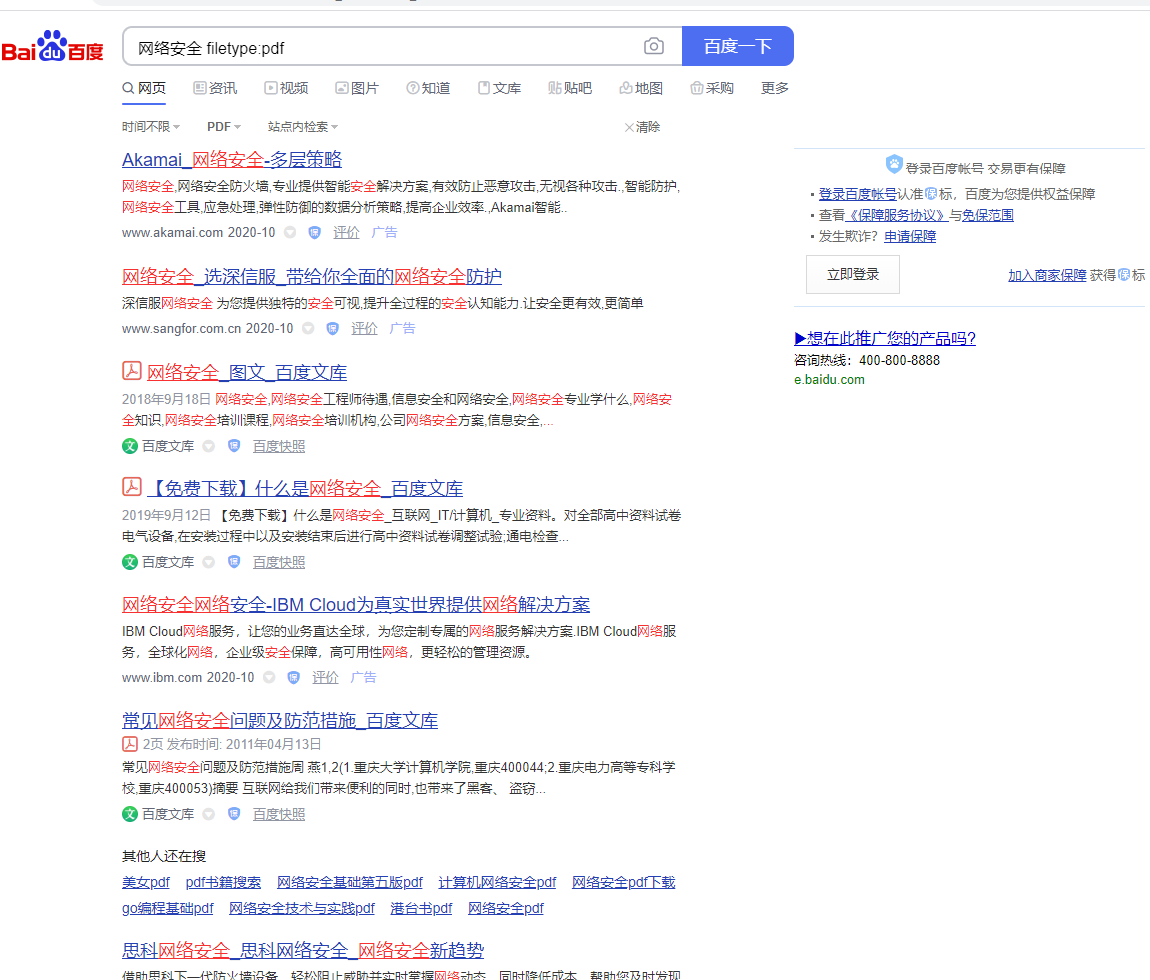Open the 更多 tab menu

pyautogui.click(x=774, y=88)
